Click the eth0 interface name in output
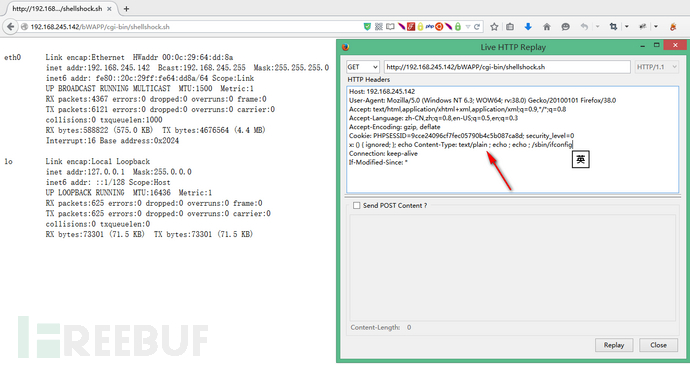The width and height of the screenshot is (690, 365). coord(12,57)
